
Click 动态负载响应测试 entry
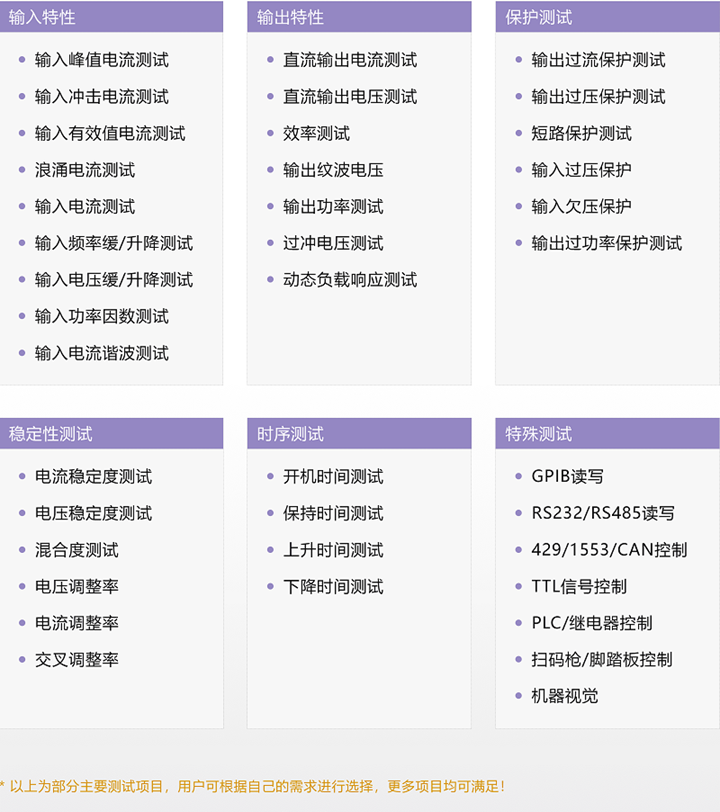[x=350, y=280]
